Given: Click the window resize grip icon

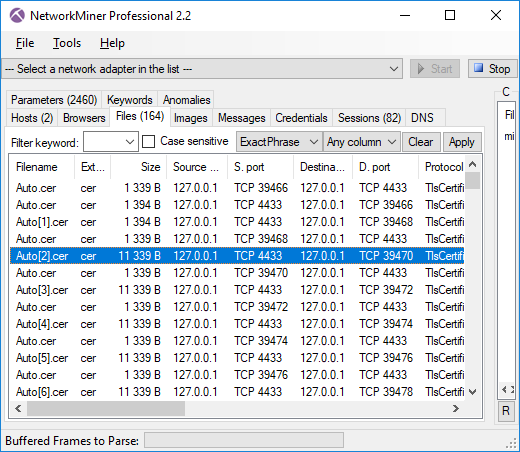Looking at the screenshot, I should pyautogui.click(x=511, y=443).
